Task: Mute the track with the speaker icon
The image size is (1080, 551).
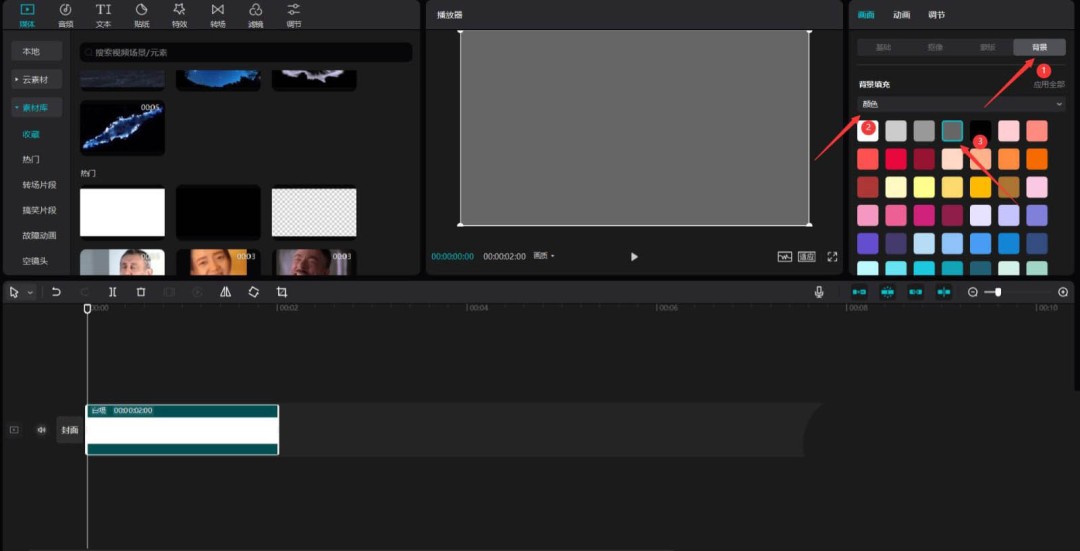Action: pos(41,430)
